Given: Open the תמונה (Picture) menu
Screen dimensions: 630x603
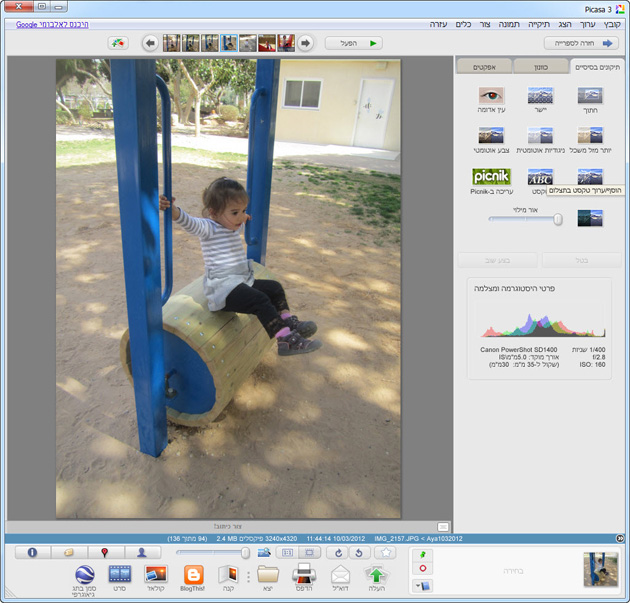Looking at the screenshot, I should click(509, 25).
